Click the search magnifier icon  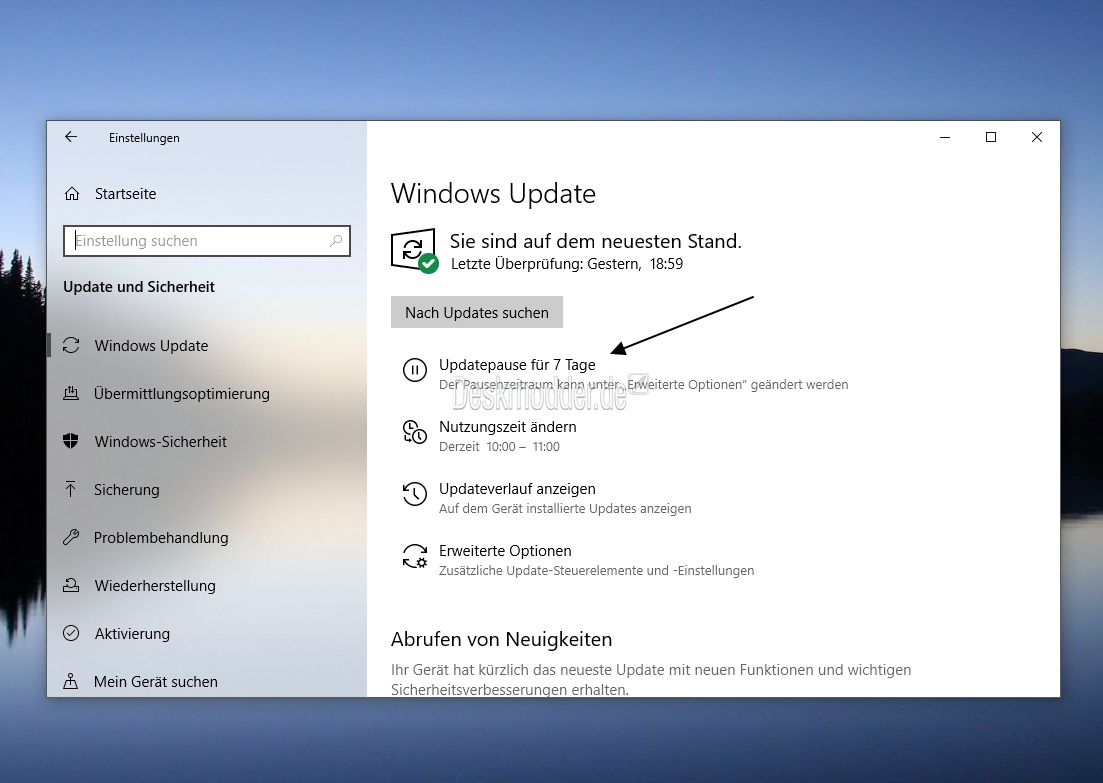tap(336, 241)
